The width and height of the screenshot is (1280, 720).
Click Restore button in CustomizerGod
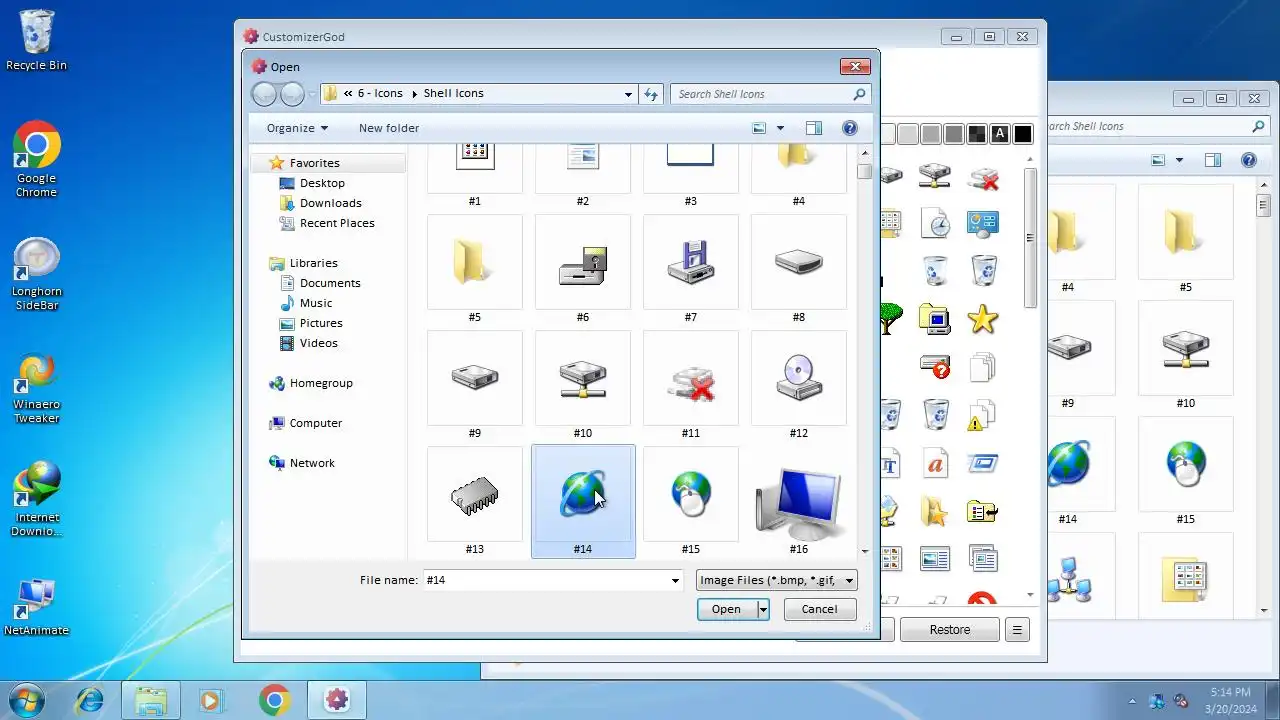click(949, 630)
